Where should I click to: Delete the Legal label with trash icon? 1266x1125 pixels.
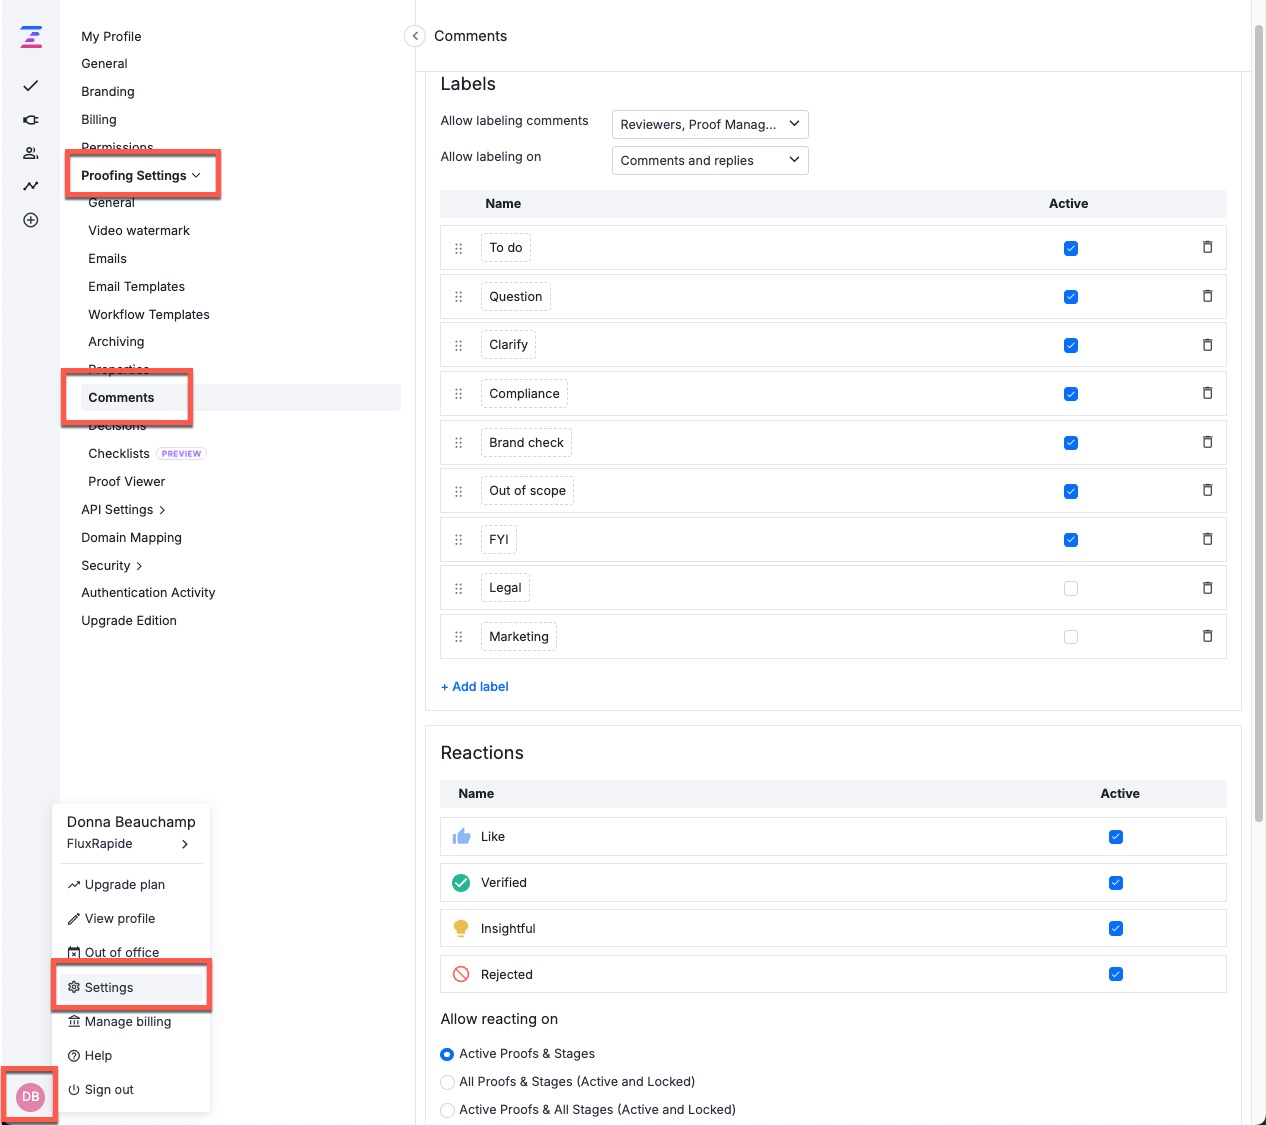pyautogui.click(x=1207, y=588)
